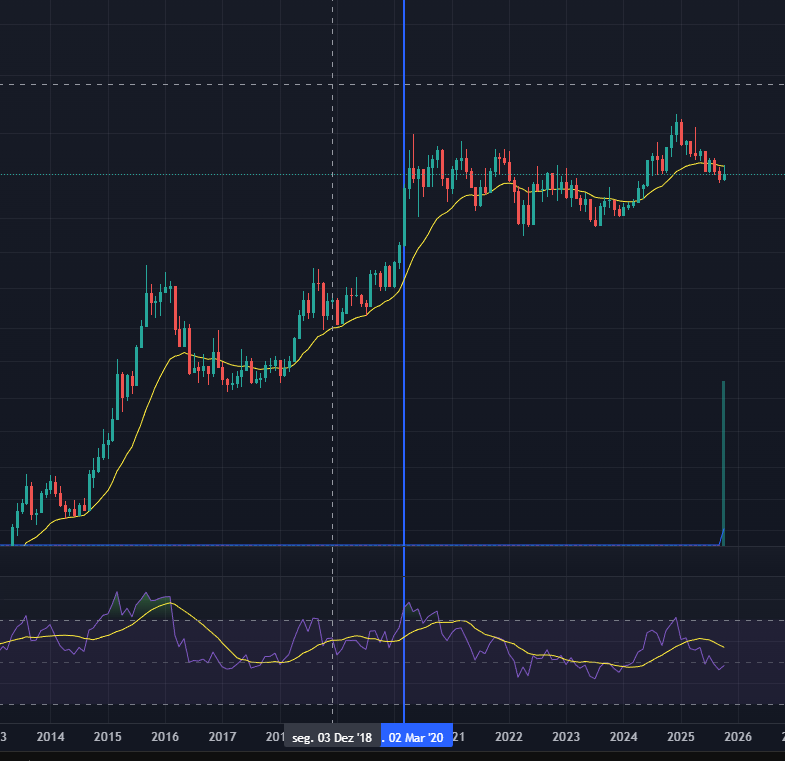Click the blue '02 Mar '20' date label
Image resolution: width=785 pixels, height=761 pixels.
click(417, 737)
